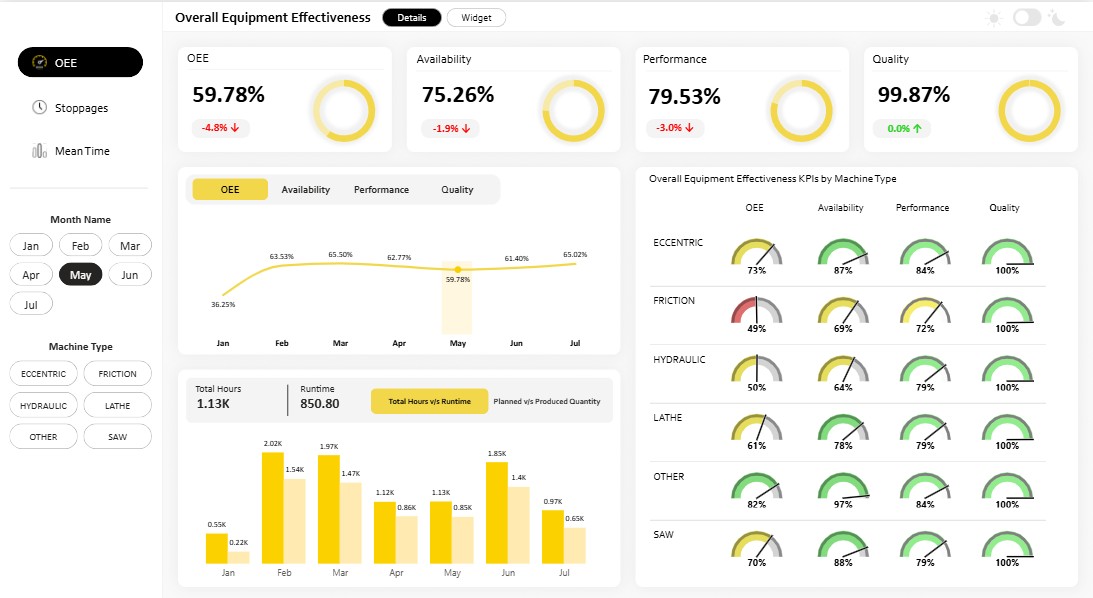Select the Feb month filter
The width and height of the screenshot is (1093, 598).
(80, 245)
